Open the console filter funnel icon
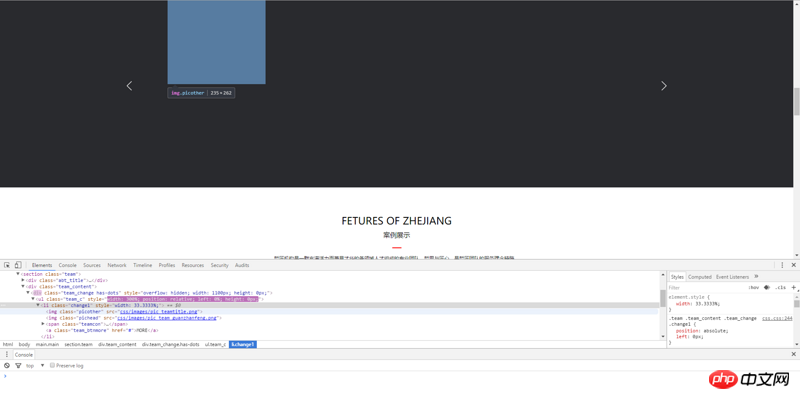800x399 pixels. pos(18,365)
